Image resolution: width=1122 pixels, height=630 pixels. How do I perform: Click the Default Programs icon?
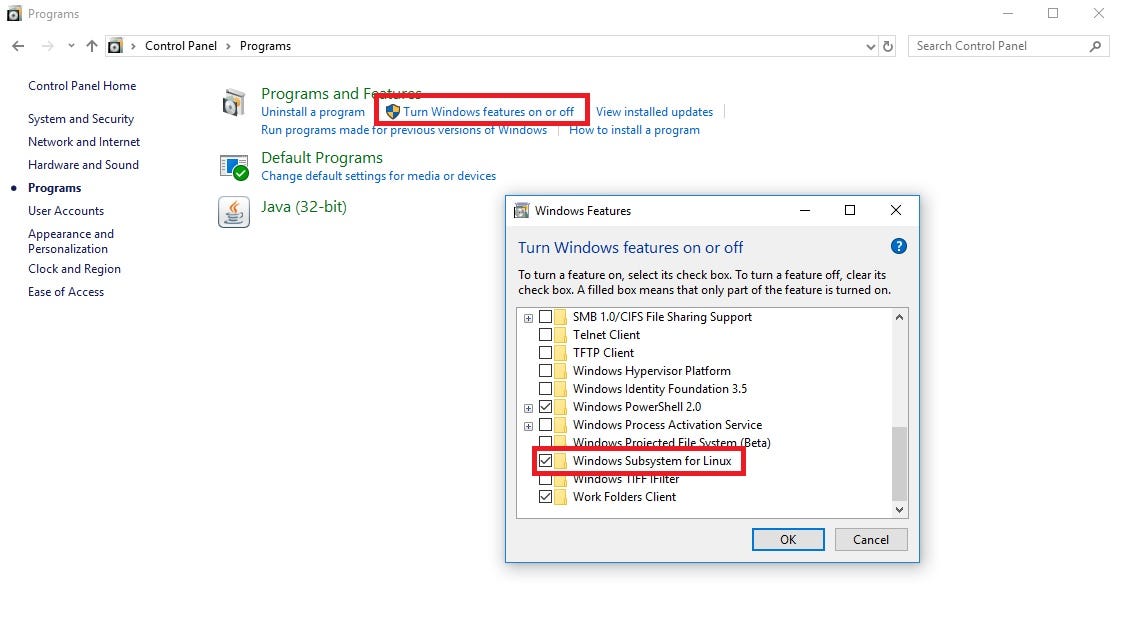tap(234, 168)
